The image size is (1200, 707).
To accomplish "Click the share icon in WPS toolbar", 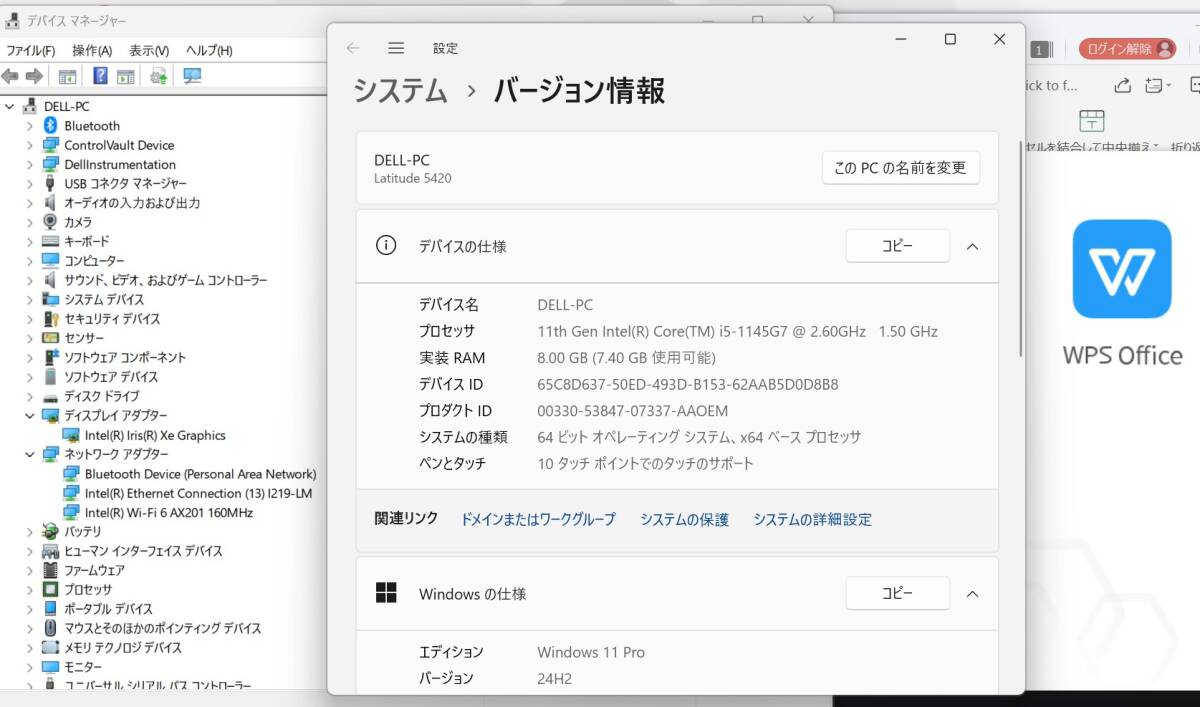I will (1122, 86).
